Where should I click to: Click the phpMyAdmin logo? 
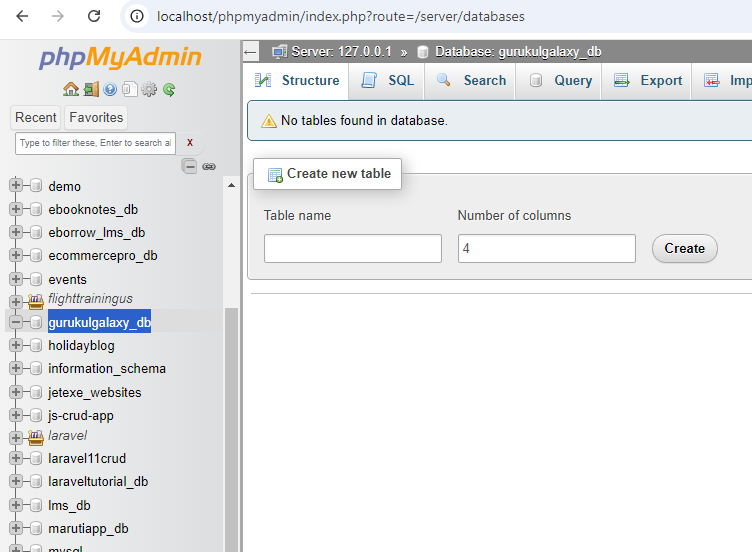coord(120,57)
